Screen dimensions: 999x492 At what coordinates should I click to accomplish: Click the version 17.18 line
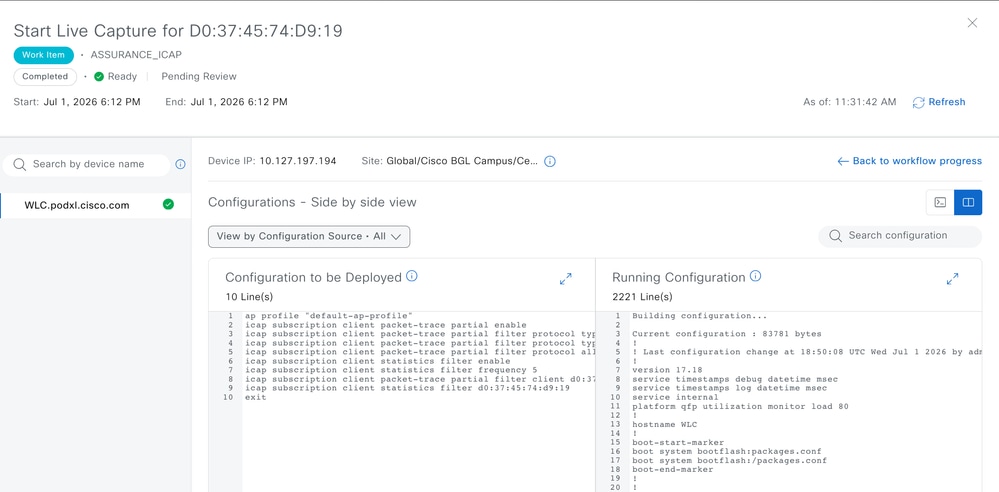point(666,370)
